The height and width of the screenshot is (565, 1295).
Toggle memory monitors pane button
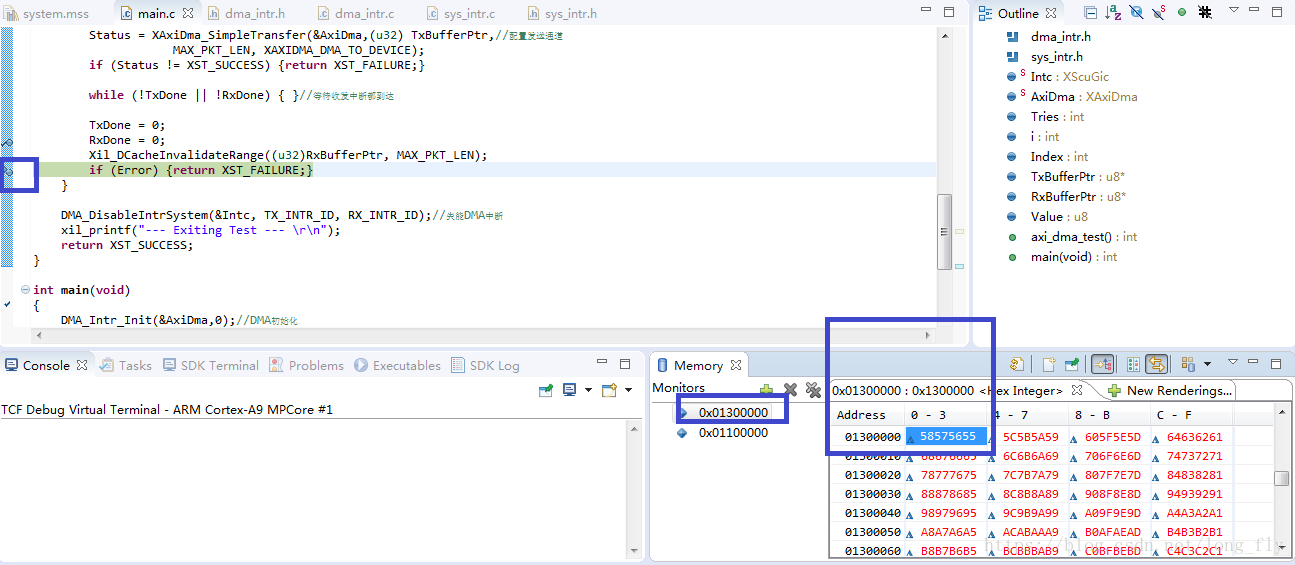click(x=1104, y=365)
